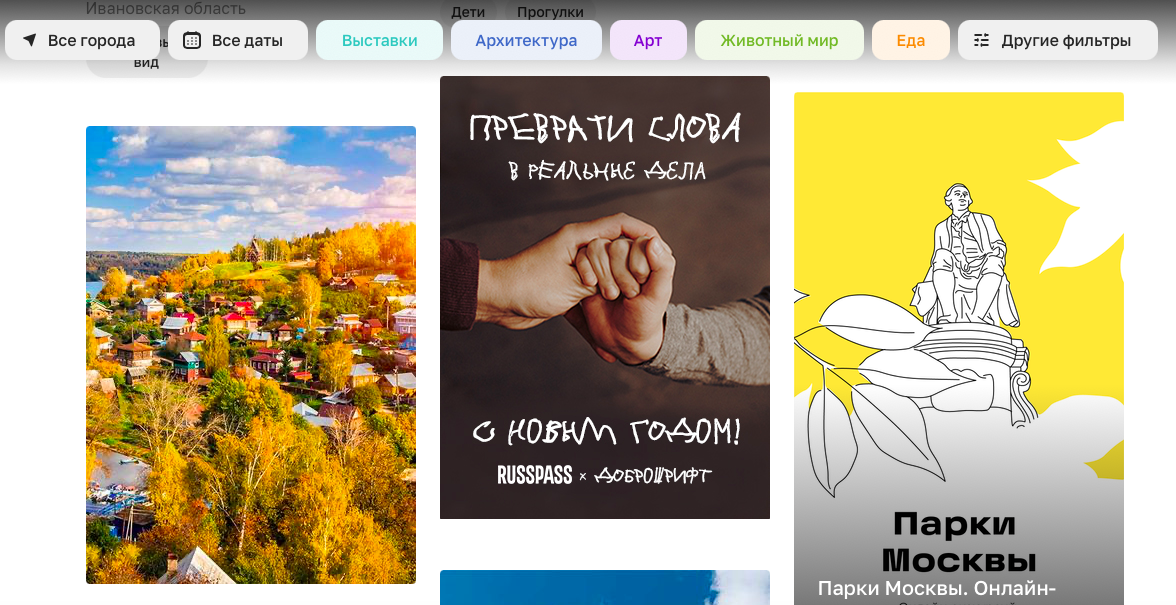The height and width of the screenshot is (605, 1176).
Task: Open the Парки Москвы yellow card
Action: [x=958, y=349]
